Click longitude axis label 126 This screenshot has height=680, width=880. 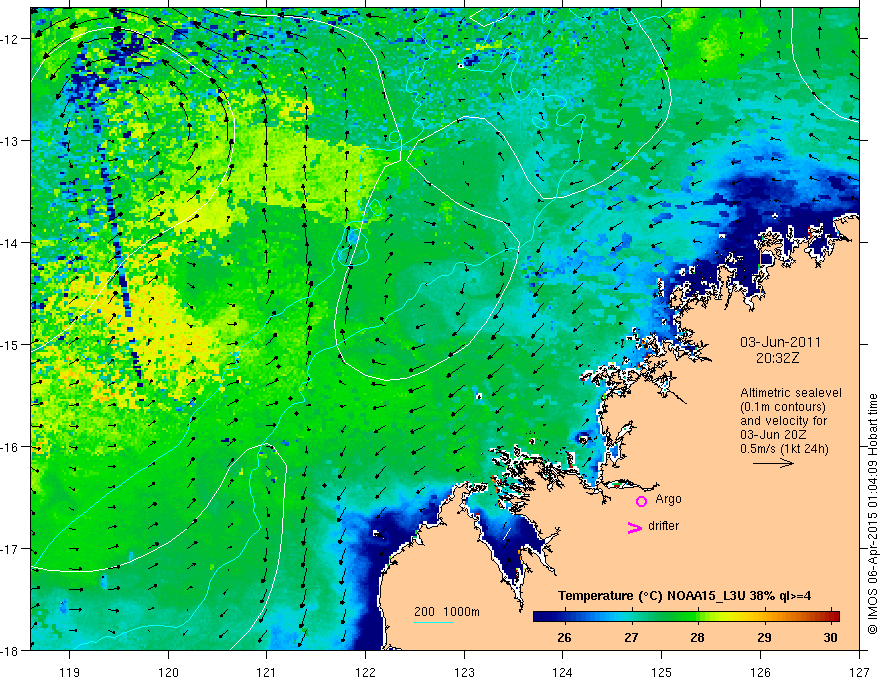click(x=760, y=672)
